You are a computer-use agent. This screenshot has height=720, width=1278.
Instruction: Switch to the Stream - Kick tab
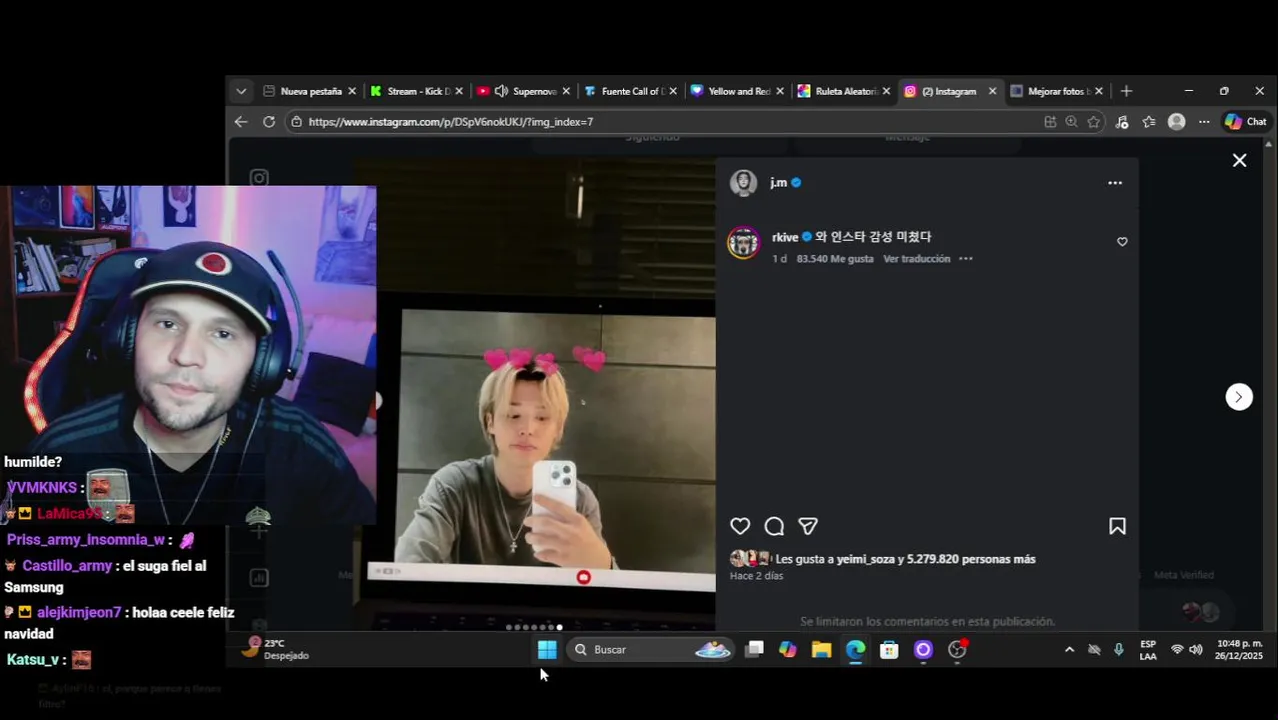[x=418, y=91]
